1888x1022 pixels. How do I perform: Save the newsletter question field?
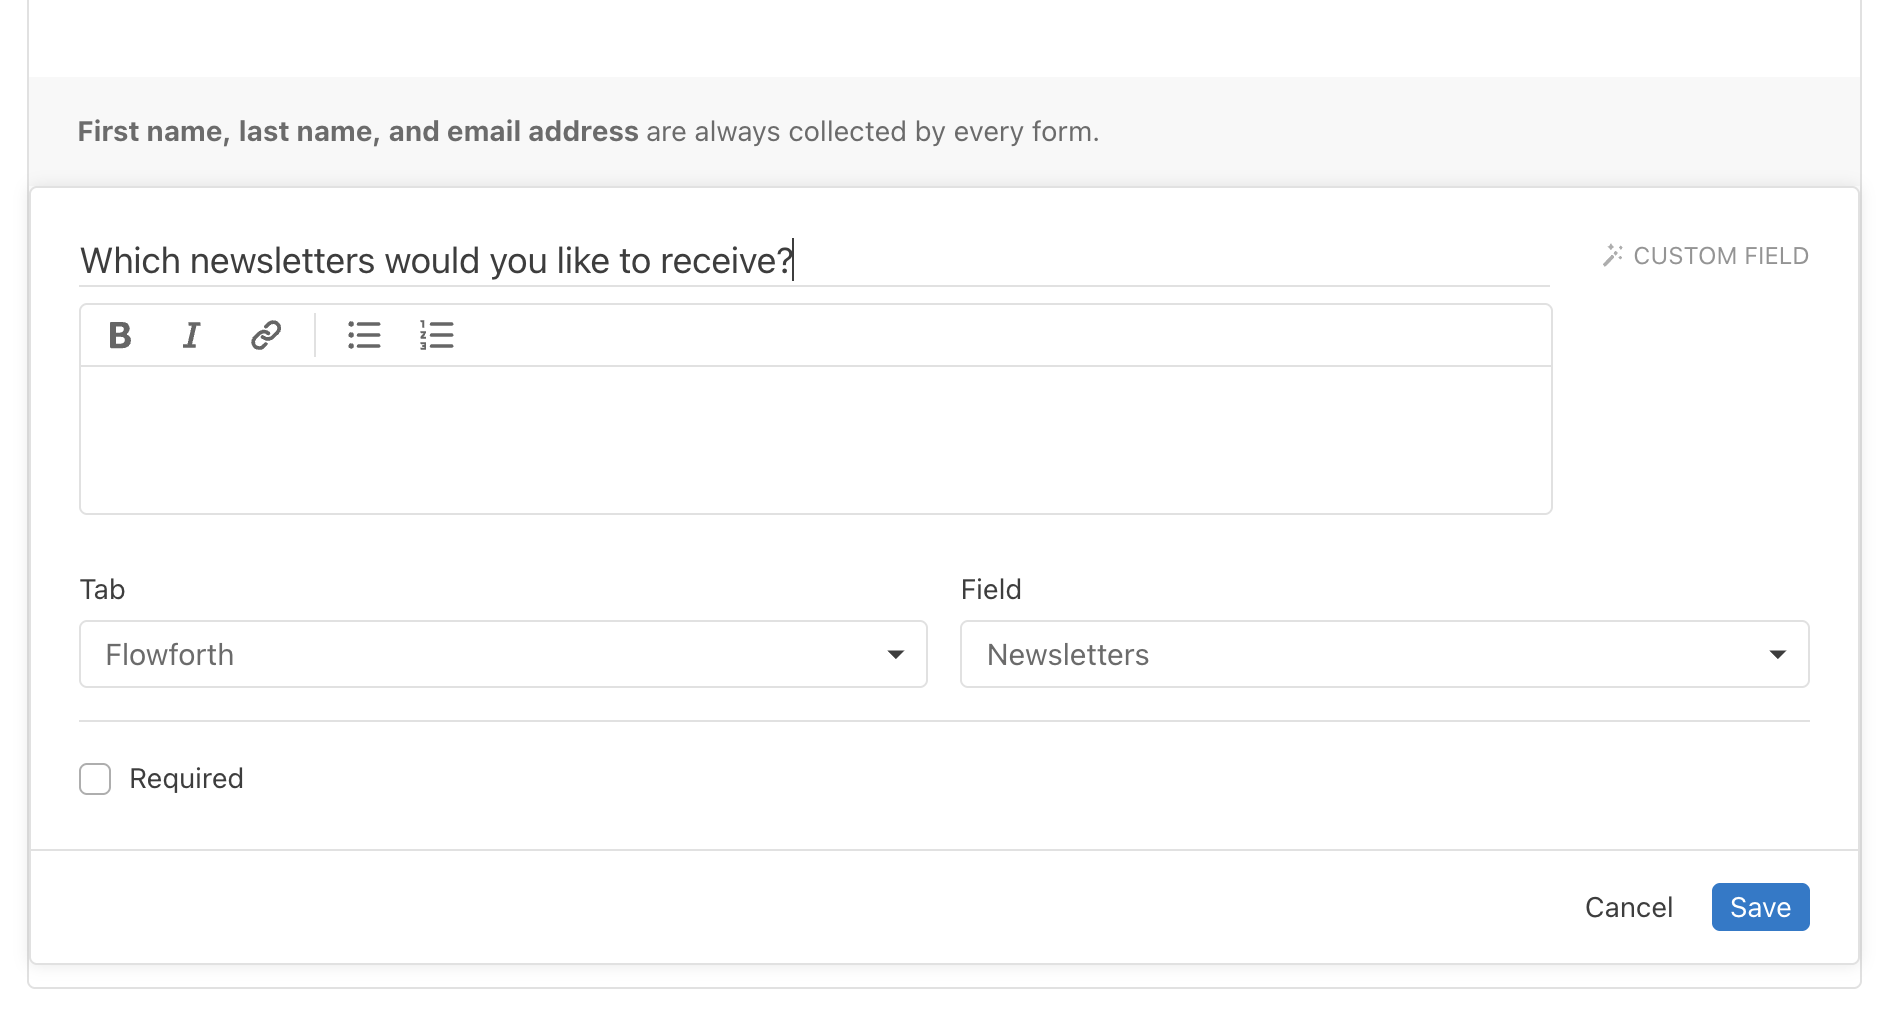point(1760,907)
